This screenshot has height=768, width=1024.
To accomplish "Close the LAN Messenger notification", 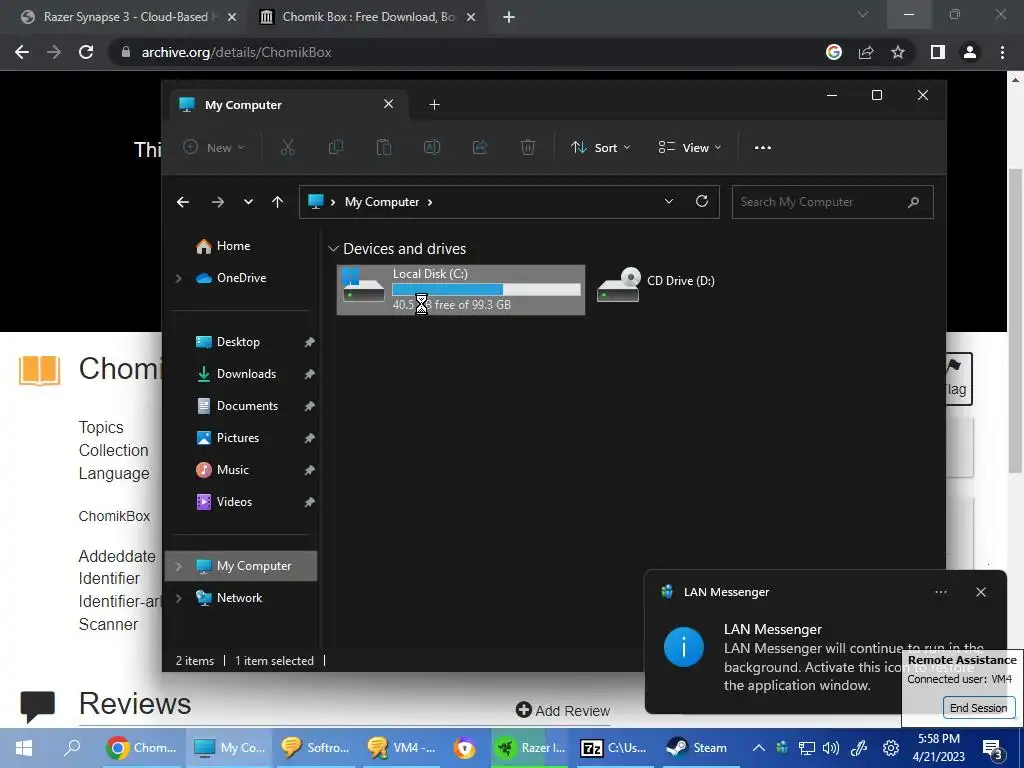I will 981,592.
